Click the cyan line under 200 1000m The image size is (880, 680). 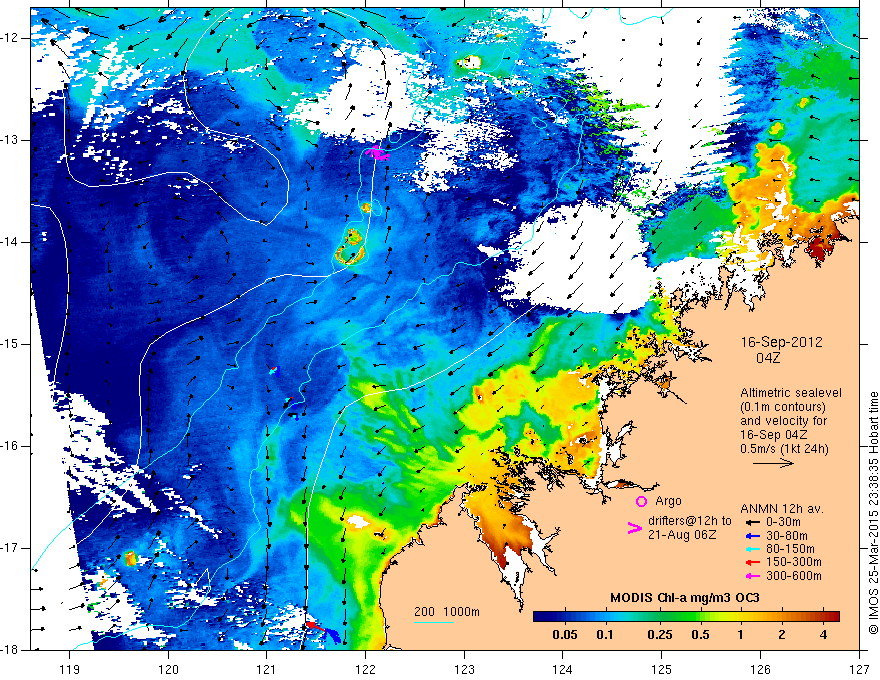(434, 622)
